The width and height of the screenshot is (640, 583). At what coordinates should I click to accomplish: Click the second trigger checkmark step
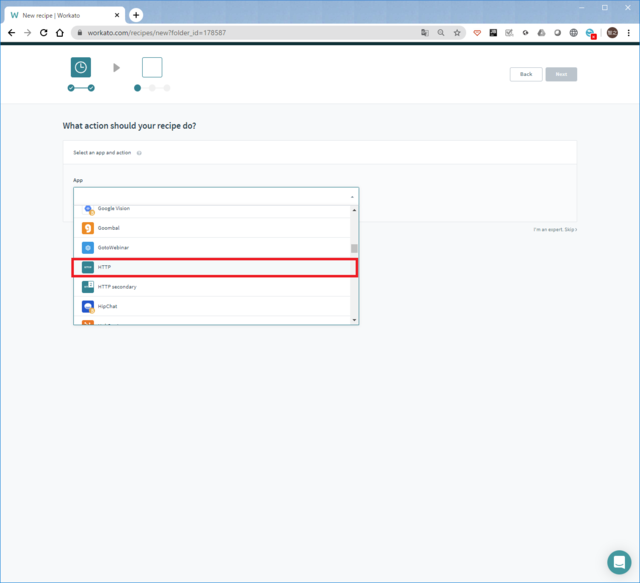tap(91, 88)
